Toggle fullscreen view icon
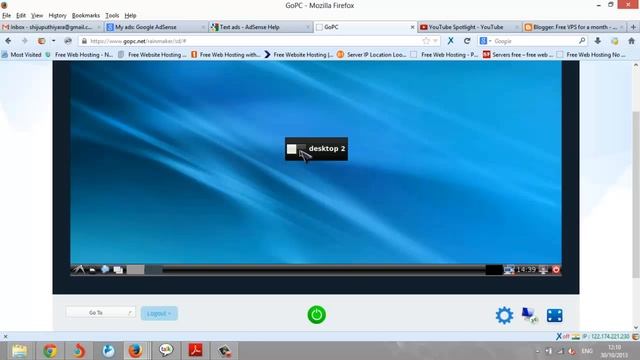The width and height of the screenshot is (640, 360). coord(555,316)
